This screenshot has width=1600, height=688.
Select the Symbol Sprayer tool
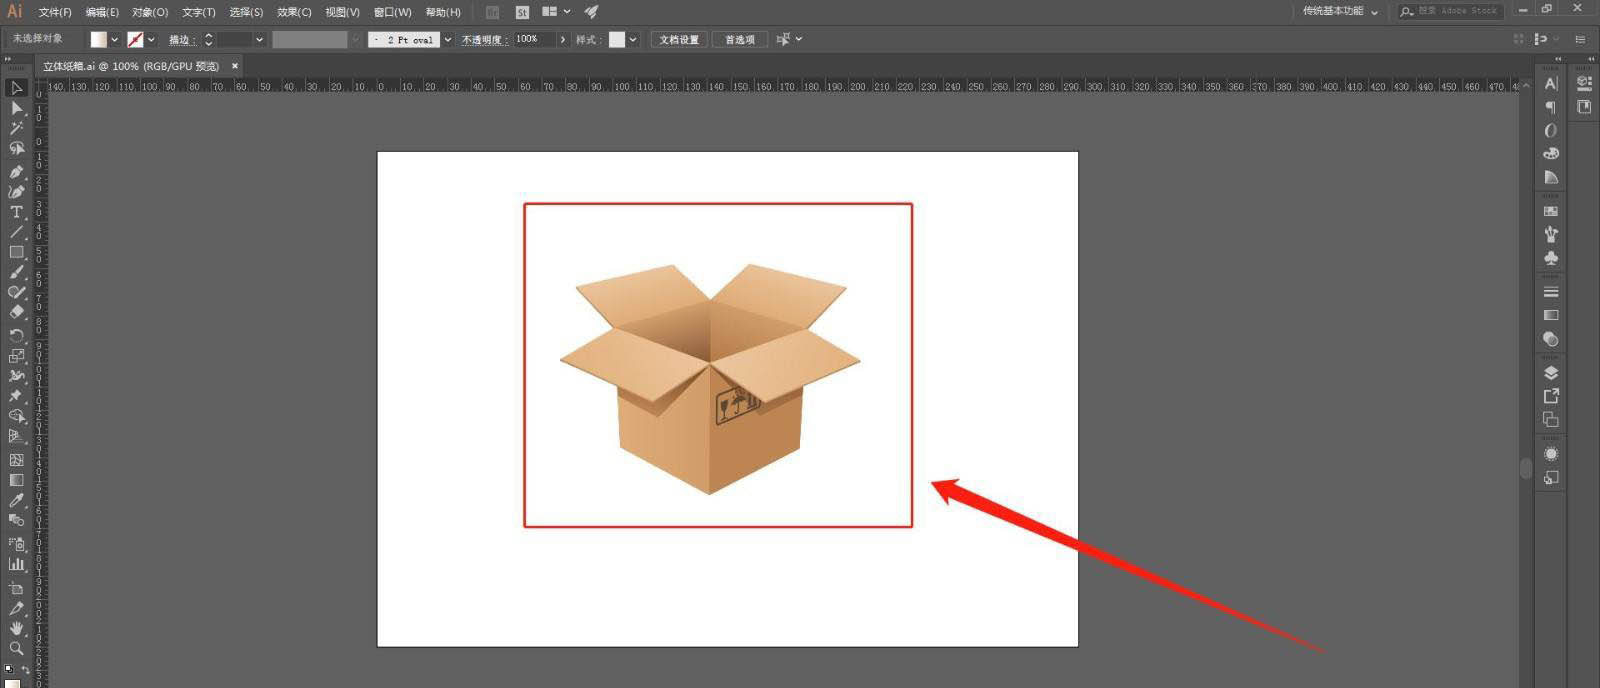pyautogui.click(x=16, y=544)
